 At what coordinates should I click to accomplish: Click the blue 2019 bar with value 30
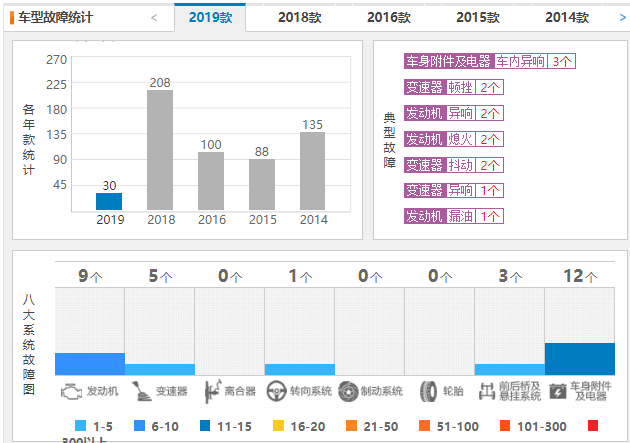click(109, 202)
